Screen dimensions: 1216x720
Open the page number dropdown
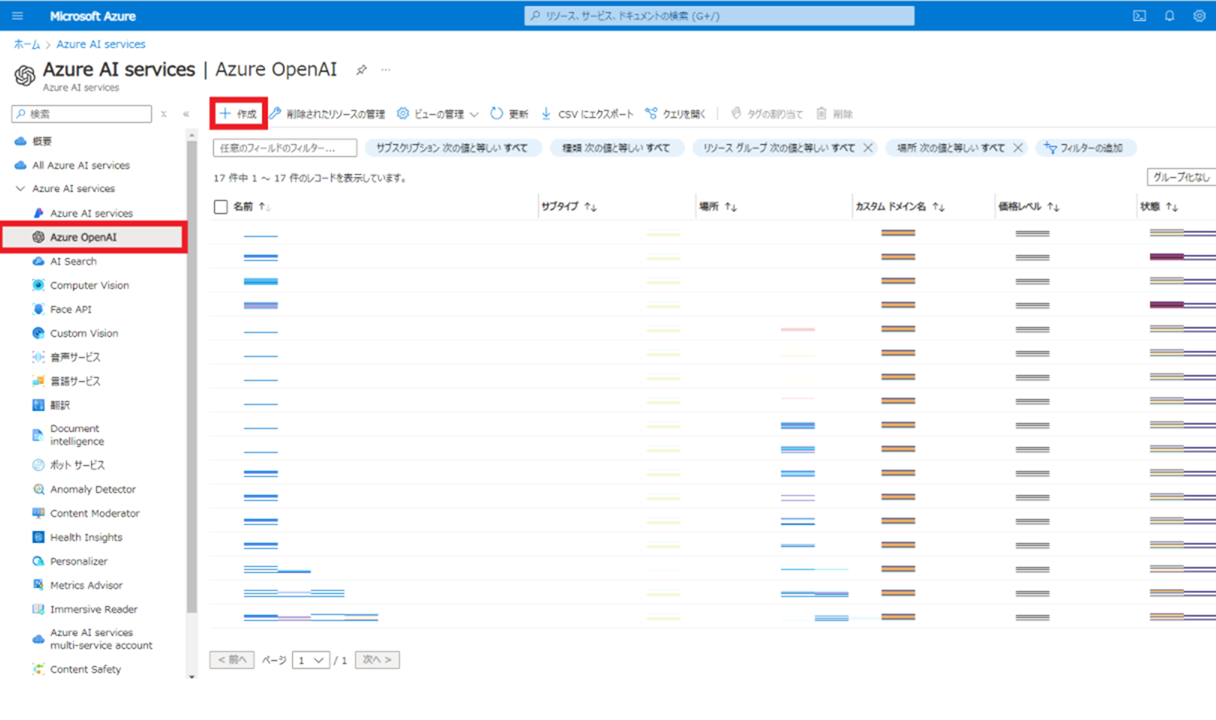pyautogui.click(x=311, y=660)
